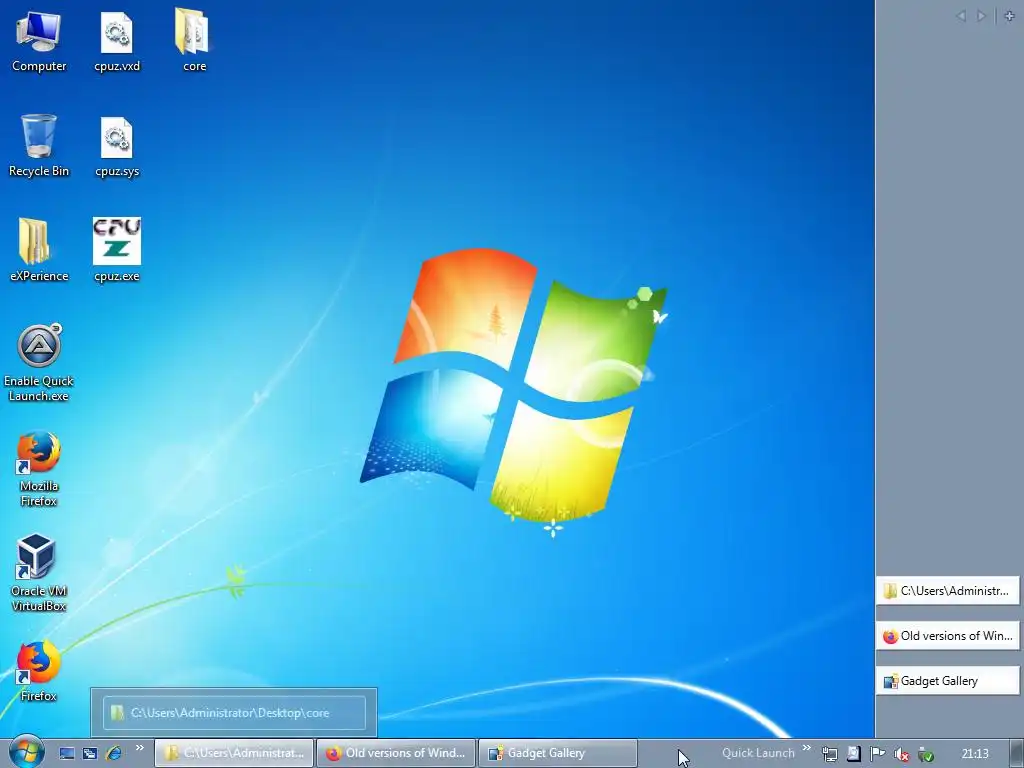Open the Windows Start orb
This screenshot has height=768, width=1024.
click(x=27, y=753)
